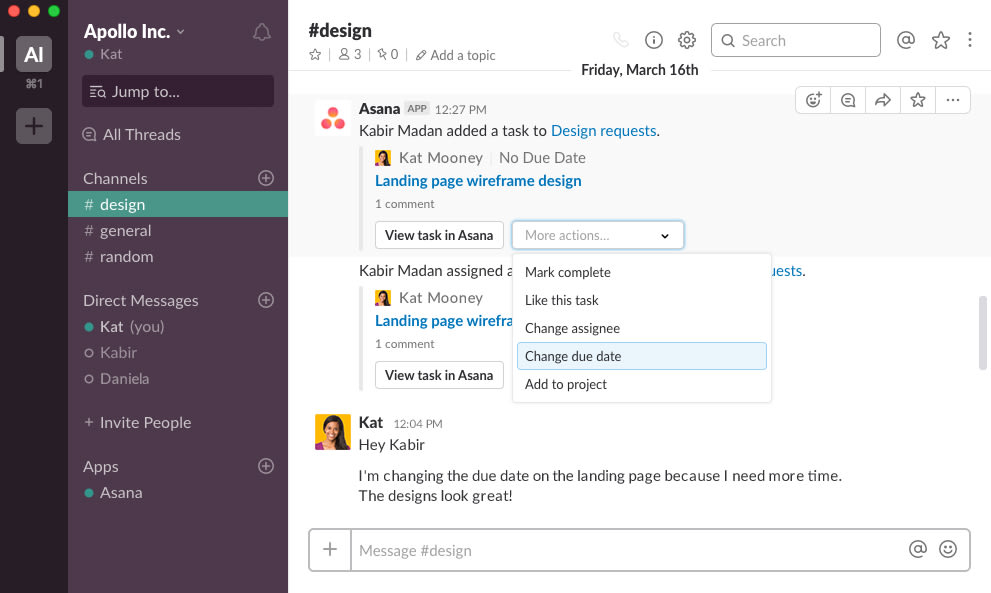Screen dimensions: 991x593
Task: Select Change due date option
Action: point(641,356)
